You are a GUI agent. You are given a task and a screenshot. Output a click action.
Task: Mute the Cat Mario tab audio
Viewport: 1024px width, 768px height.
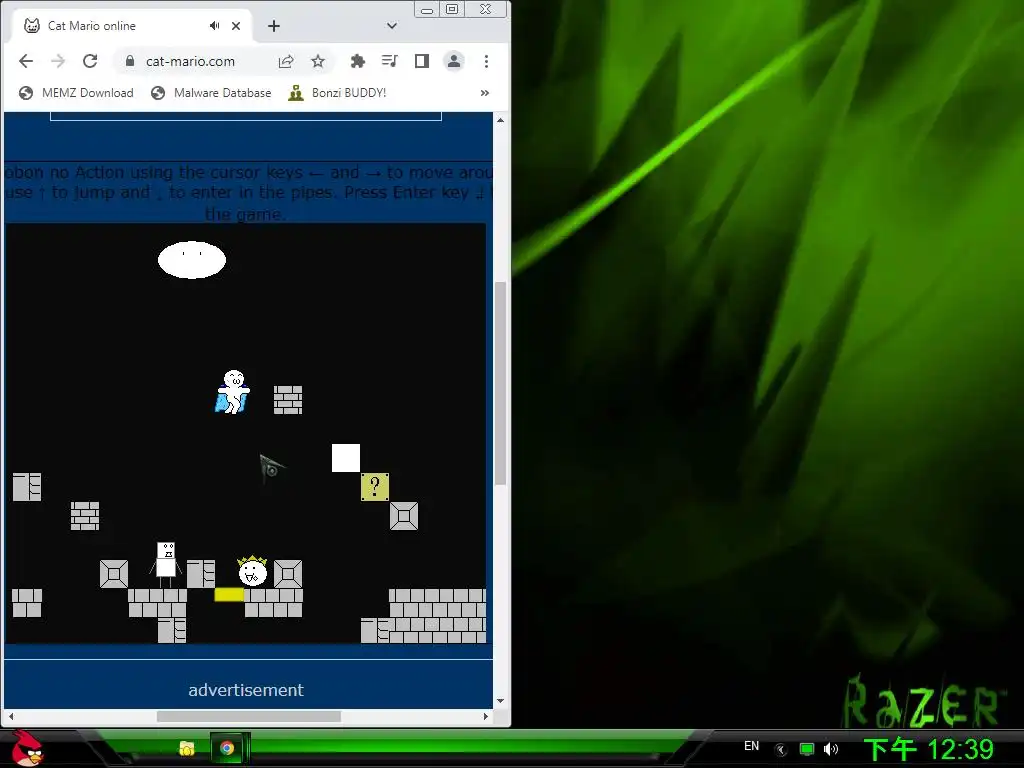[x=214, y=26]
